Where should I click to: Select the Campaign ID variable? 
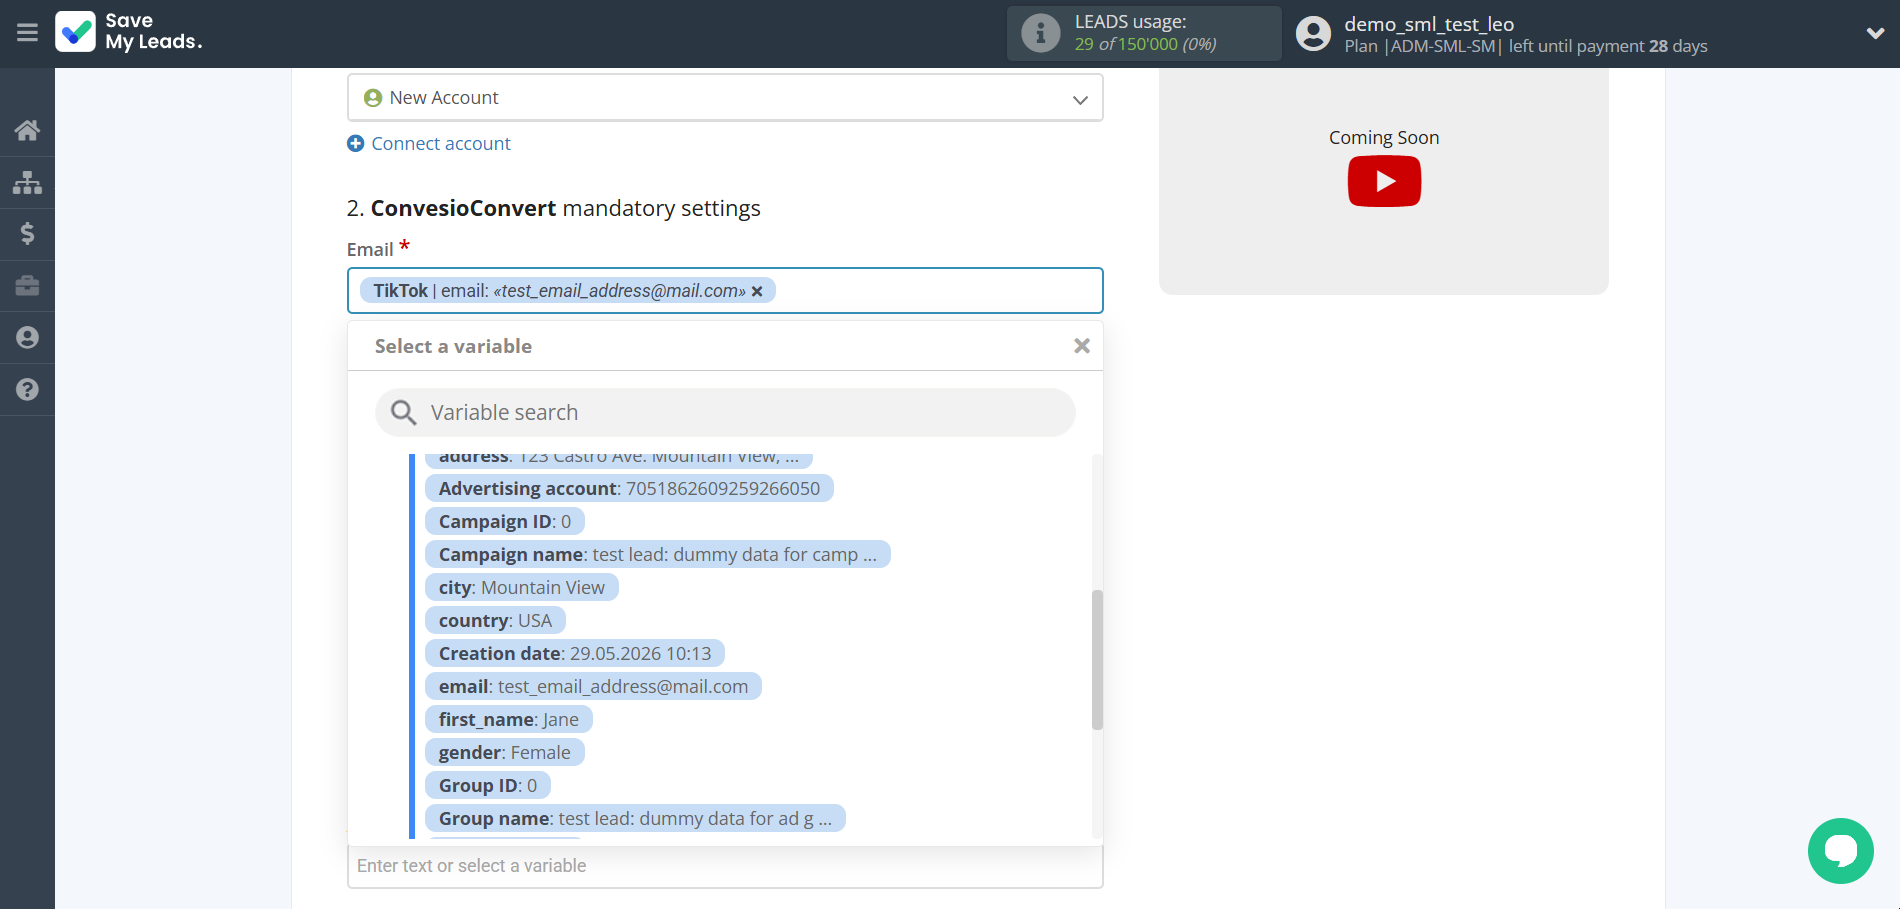point(505,522)
